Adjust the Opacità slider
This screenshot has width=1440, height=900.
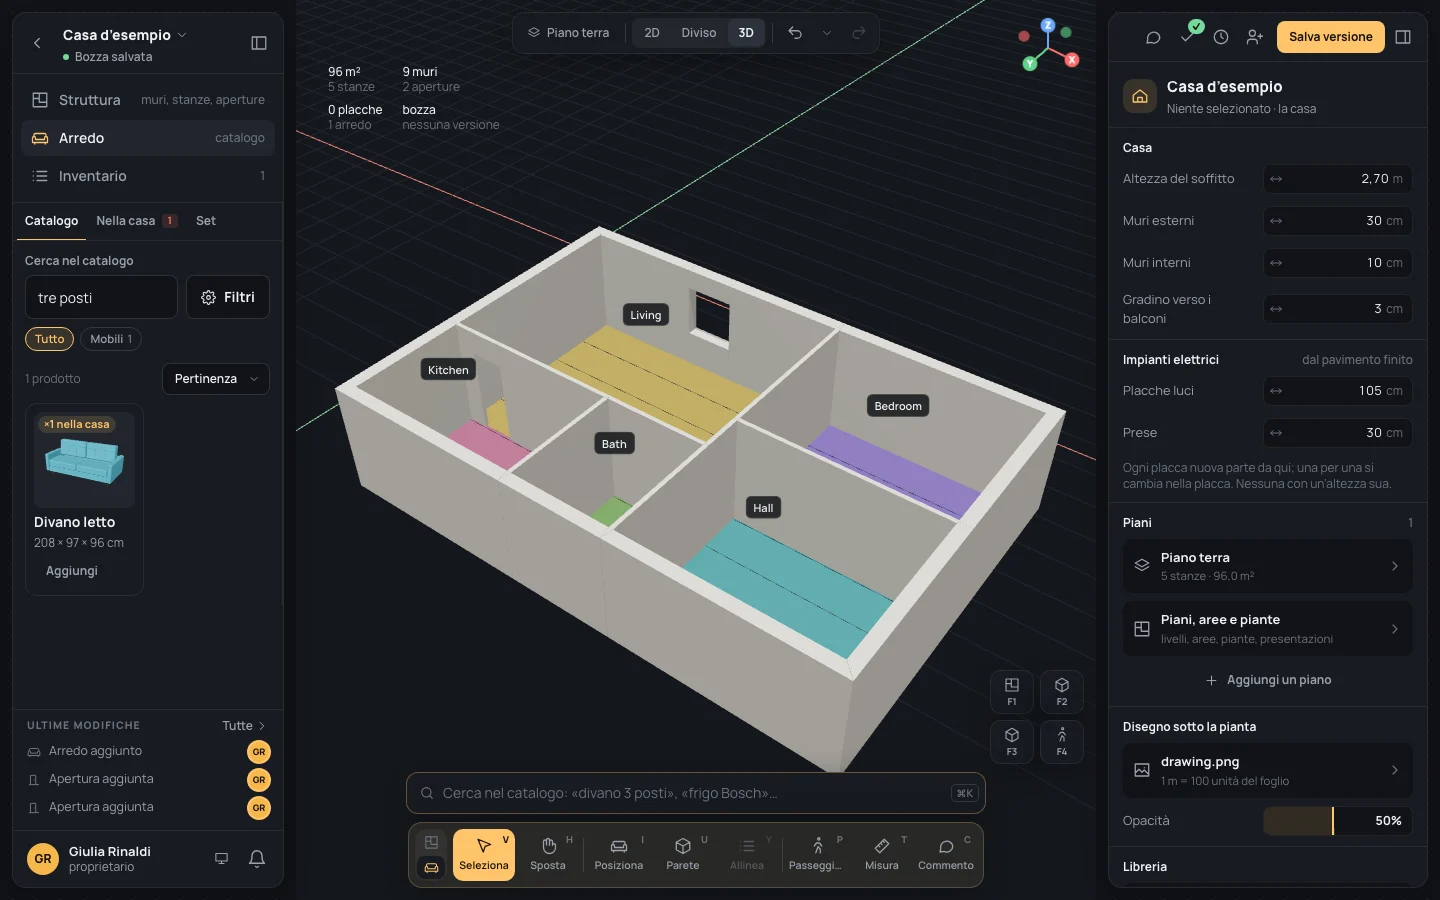click(x=1338, y=821)
